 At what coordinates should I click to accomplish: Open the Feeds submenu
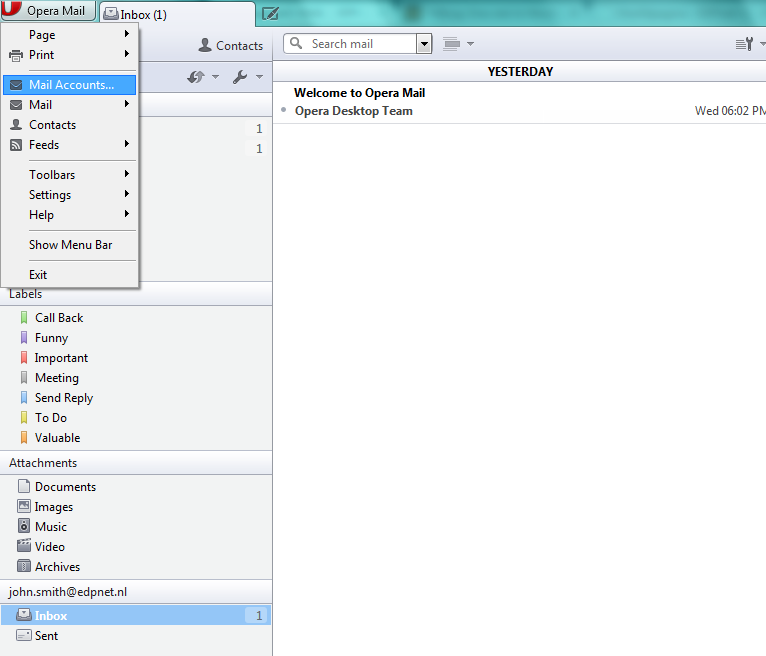[x=70, y=145]
